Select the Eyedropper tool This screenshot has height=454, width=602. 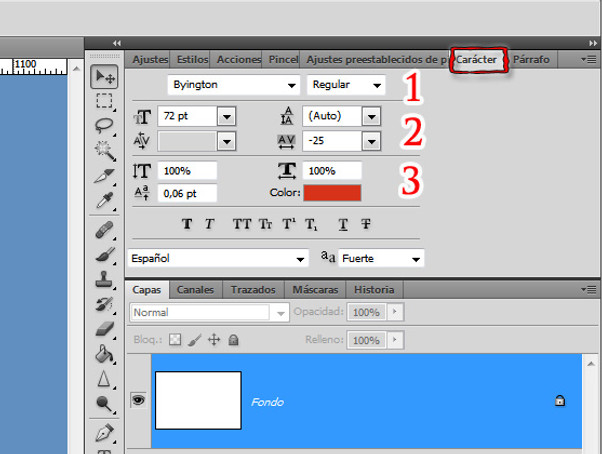coord(104,200)
